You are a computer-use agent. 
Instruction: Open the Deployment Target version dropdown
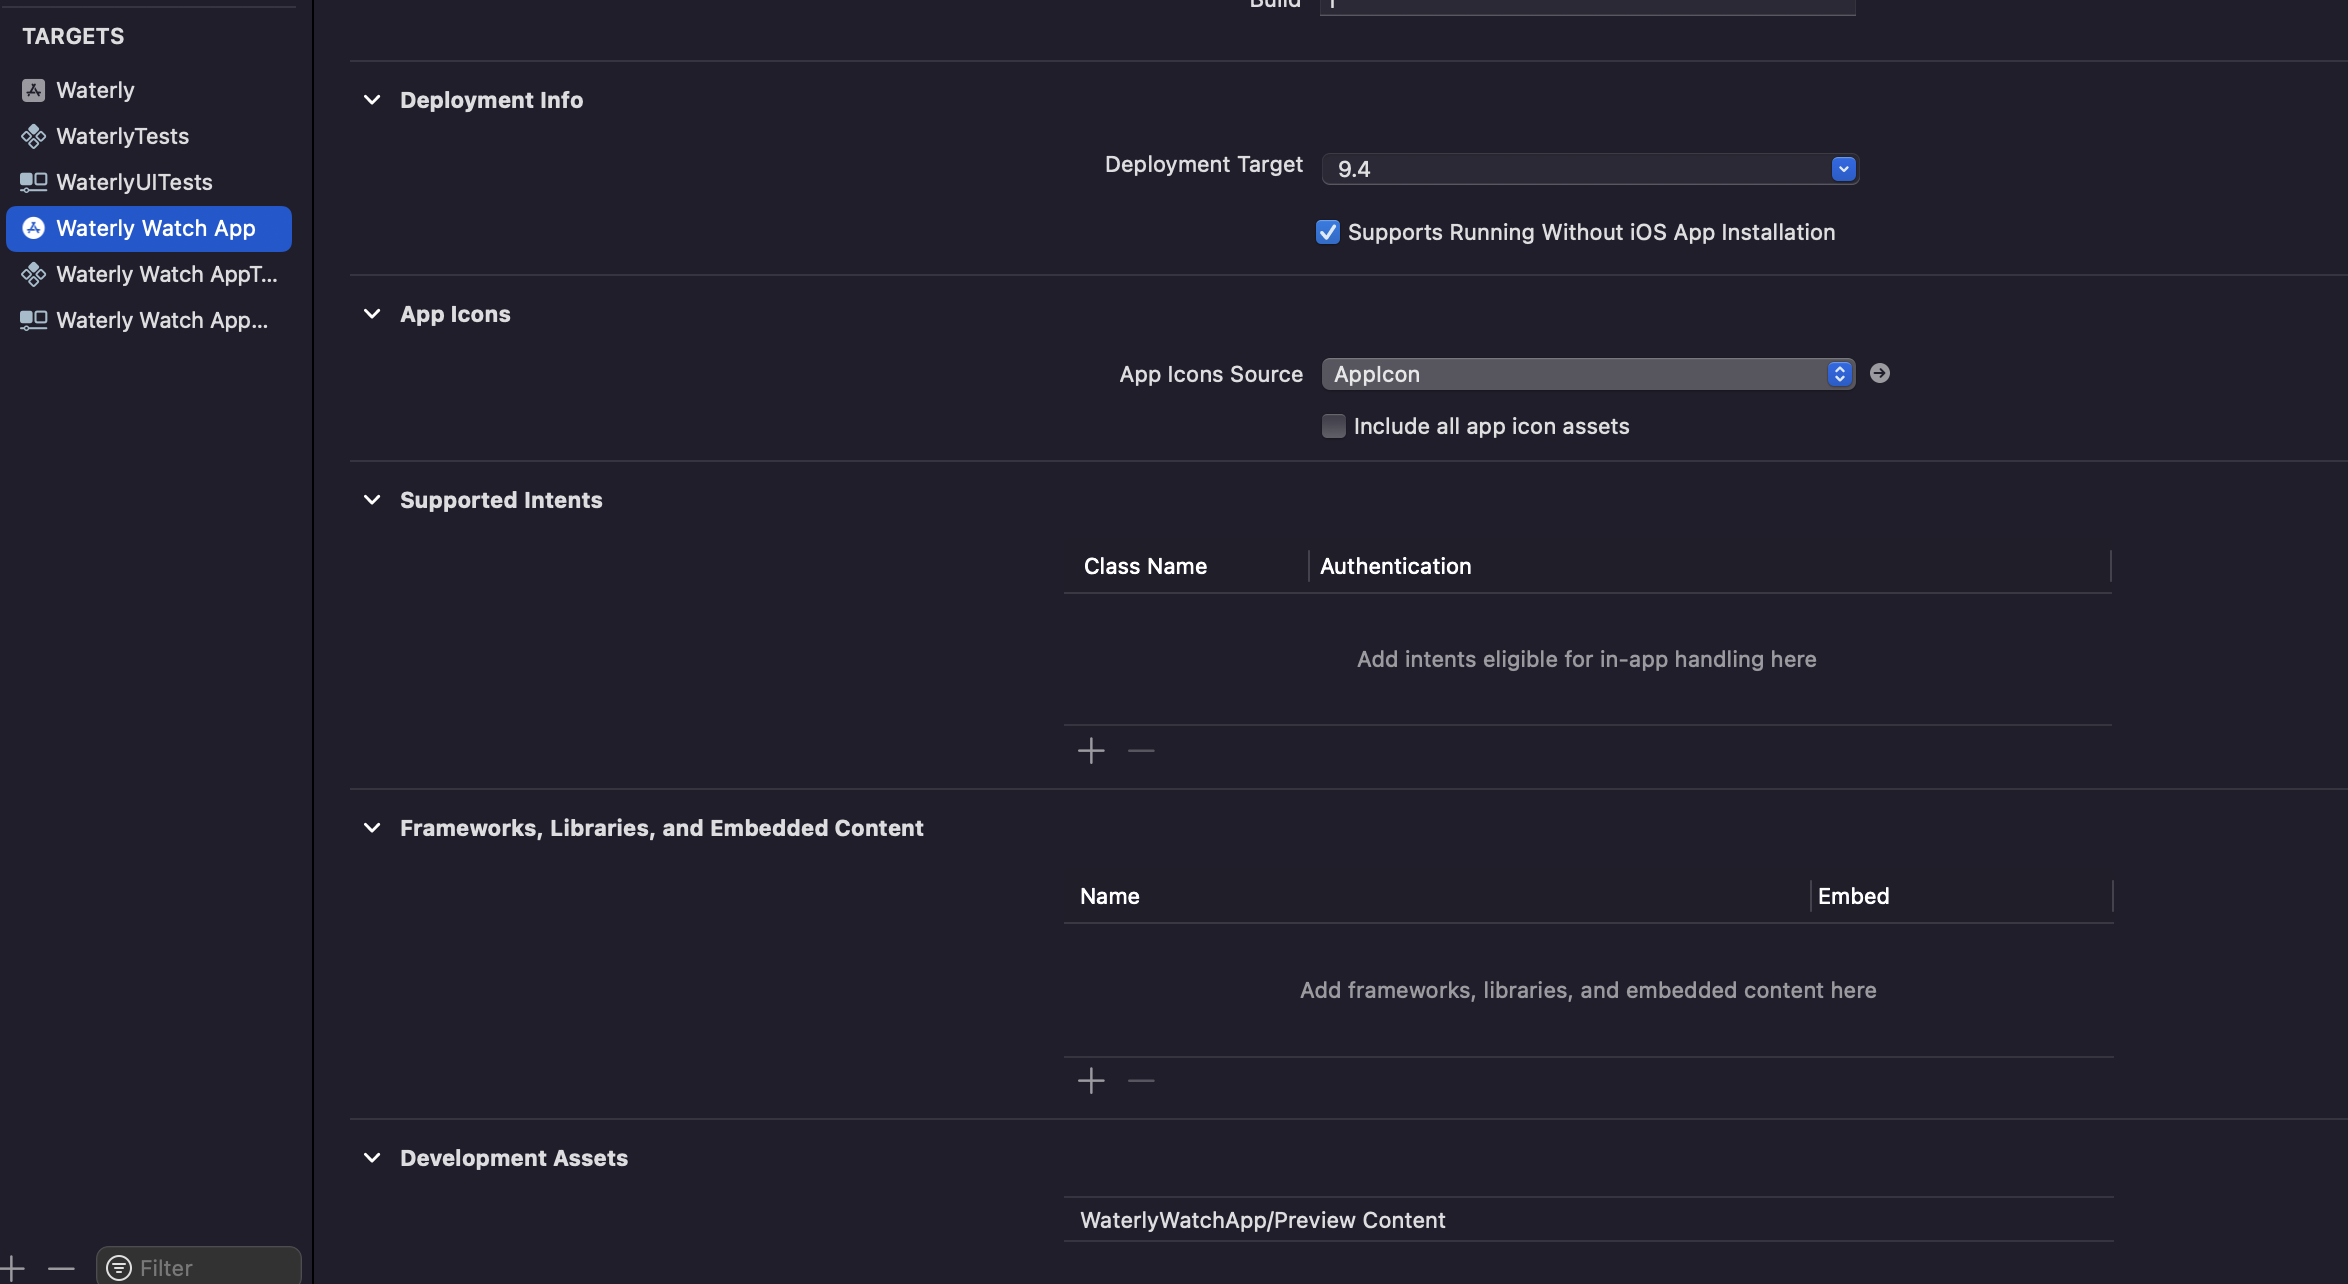(1843, 169)
